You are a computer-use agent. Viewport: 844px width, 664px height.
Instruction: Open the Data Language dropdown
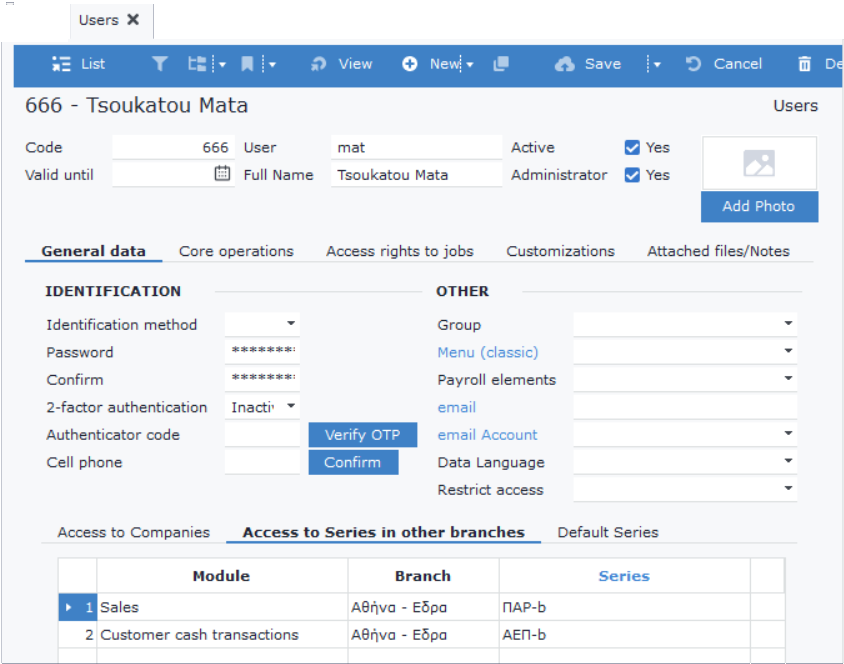tap(788, 461)
